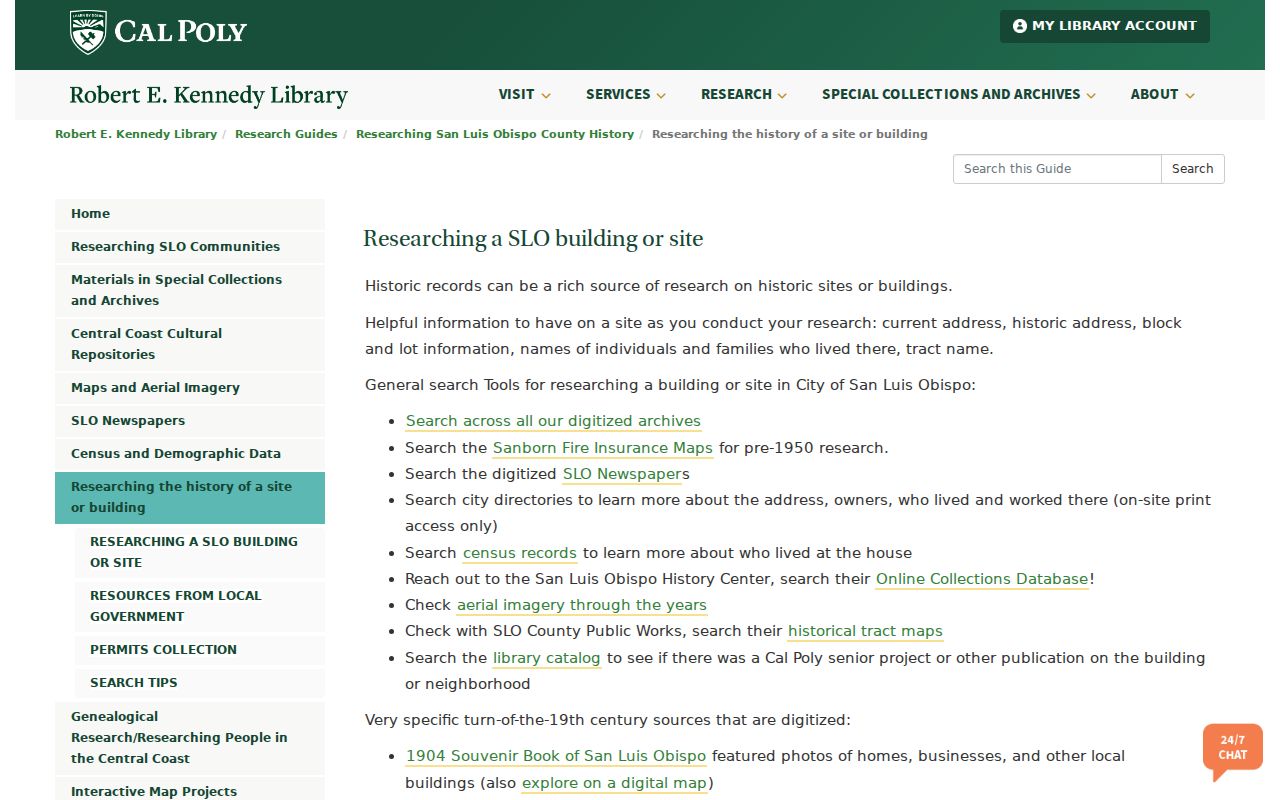Open Online Collections Database link
Screen dimensions: 1280x800
coord(982,579)
